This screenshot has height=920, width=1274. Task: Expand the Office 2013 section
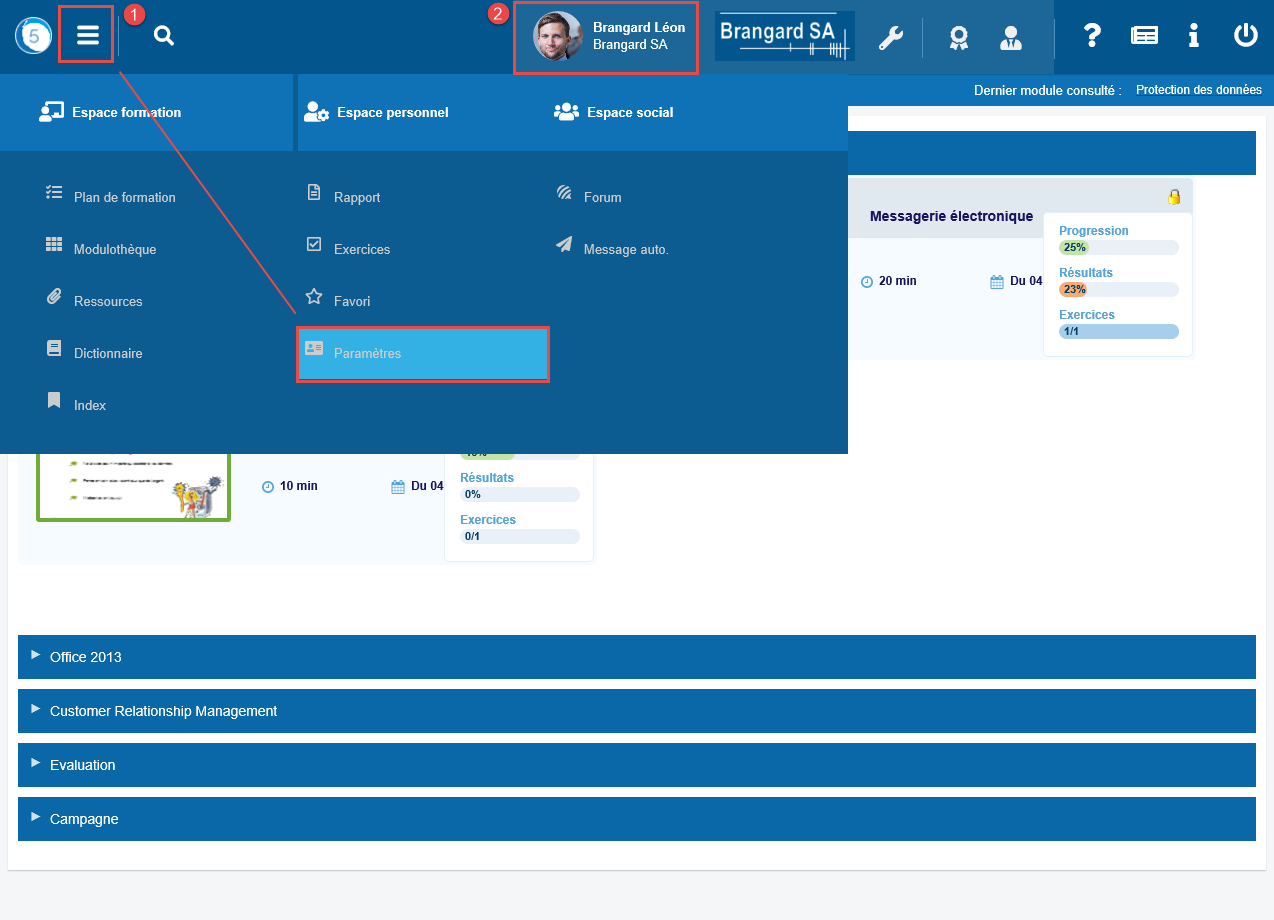coord(86,657)
